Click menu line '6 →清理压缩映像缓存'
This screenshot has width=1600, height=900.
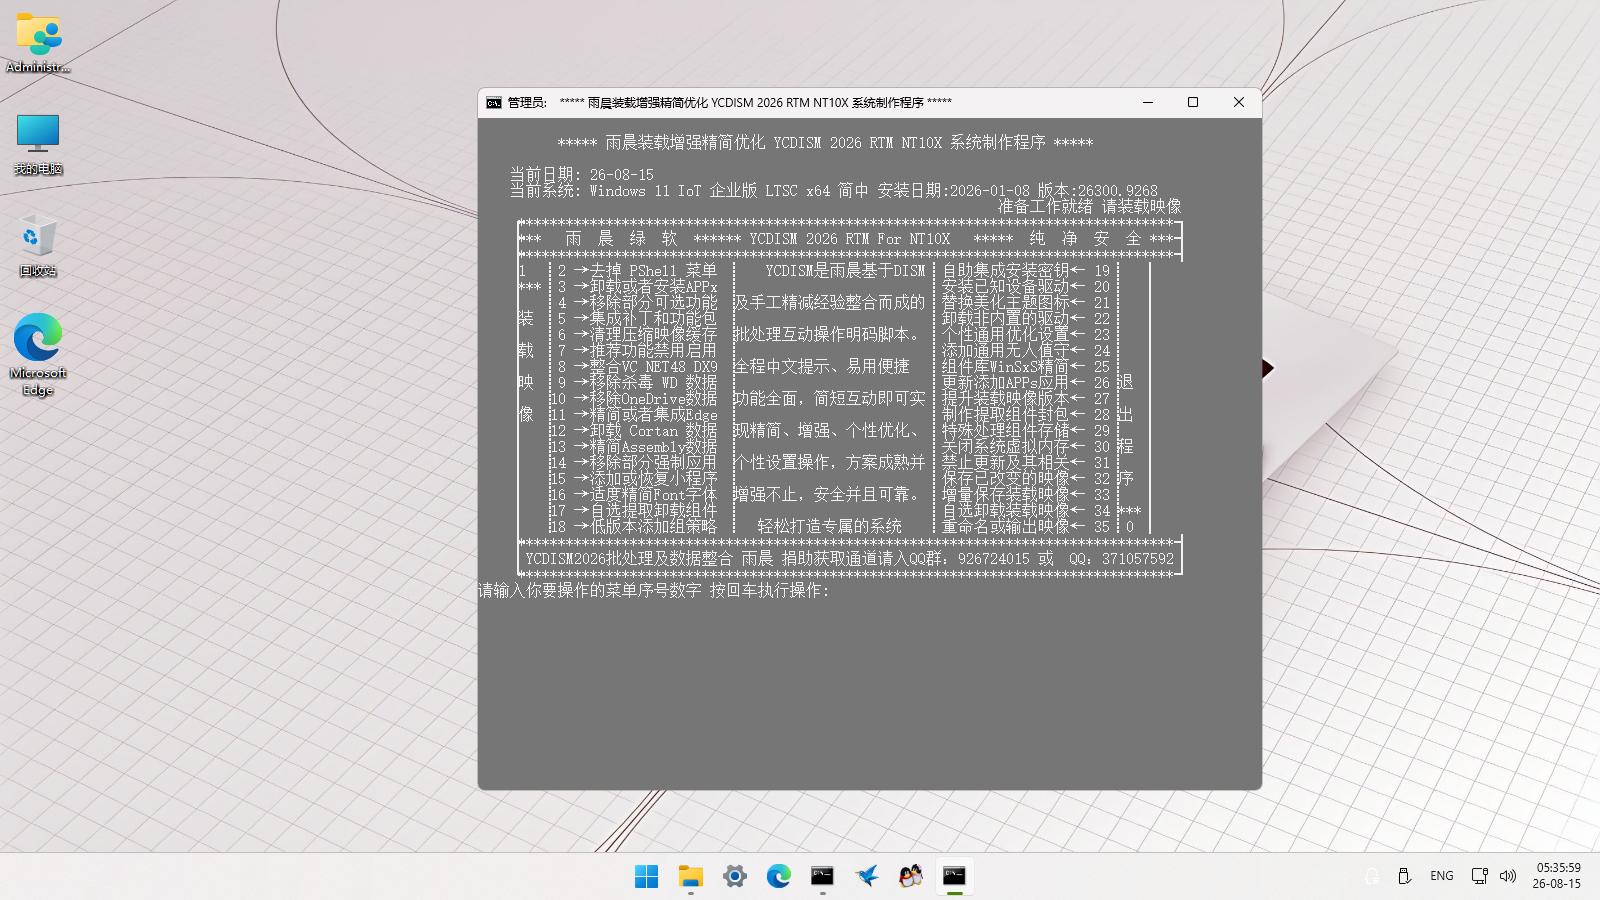[637, 335]
